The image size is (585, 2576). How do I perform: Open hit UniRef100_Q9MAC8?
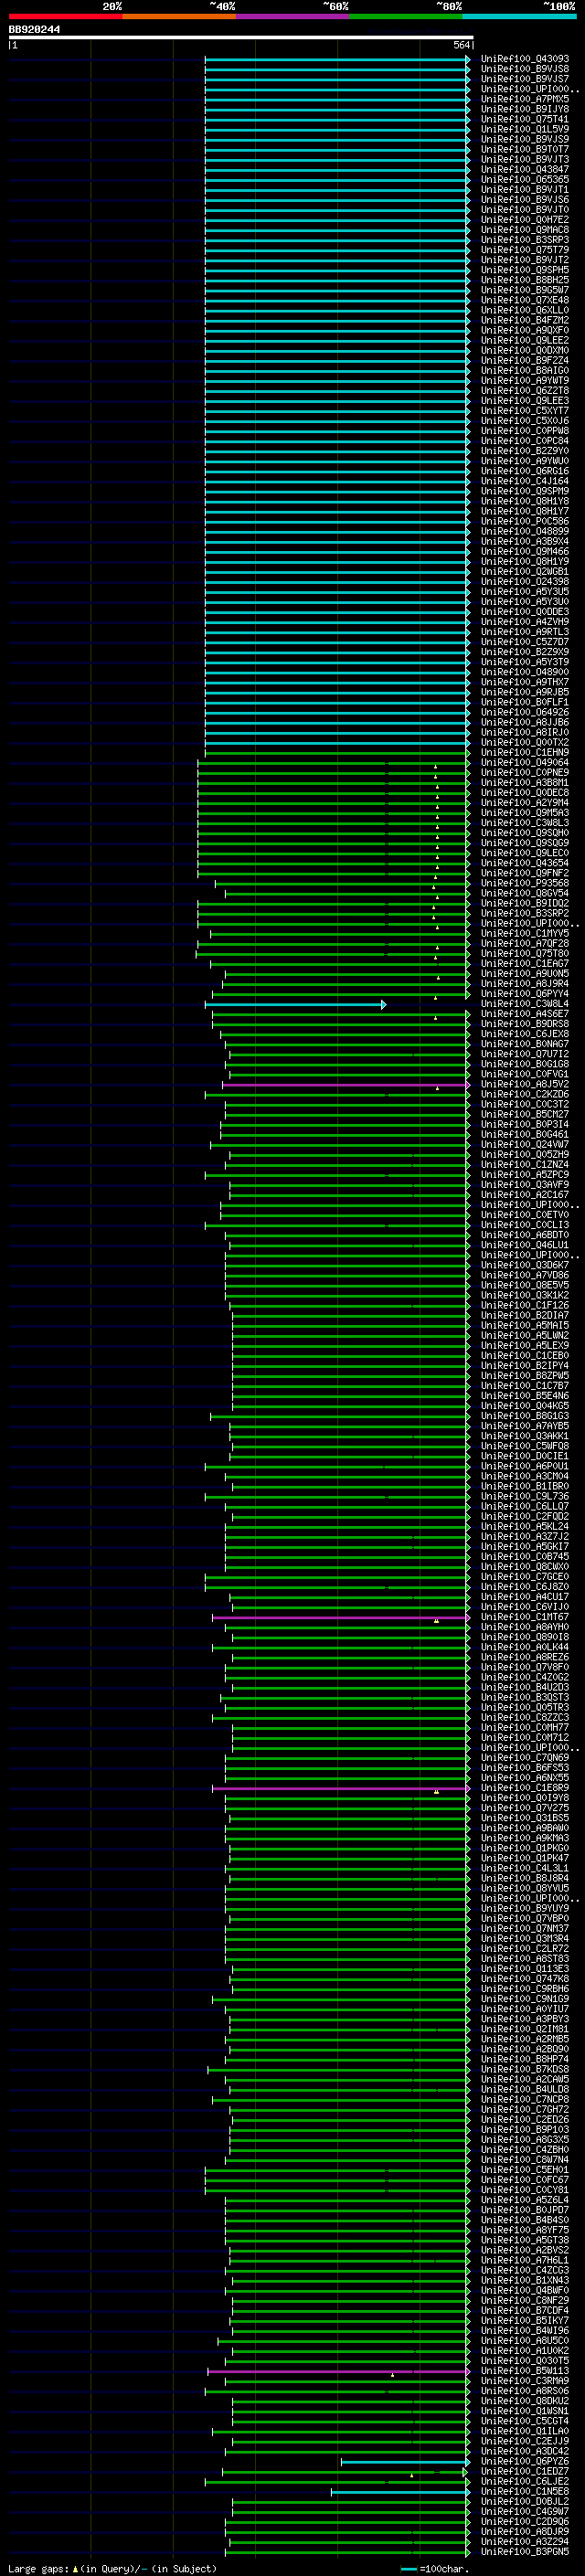point(525,230)
